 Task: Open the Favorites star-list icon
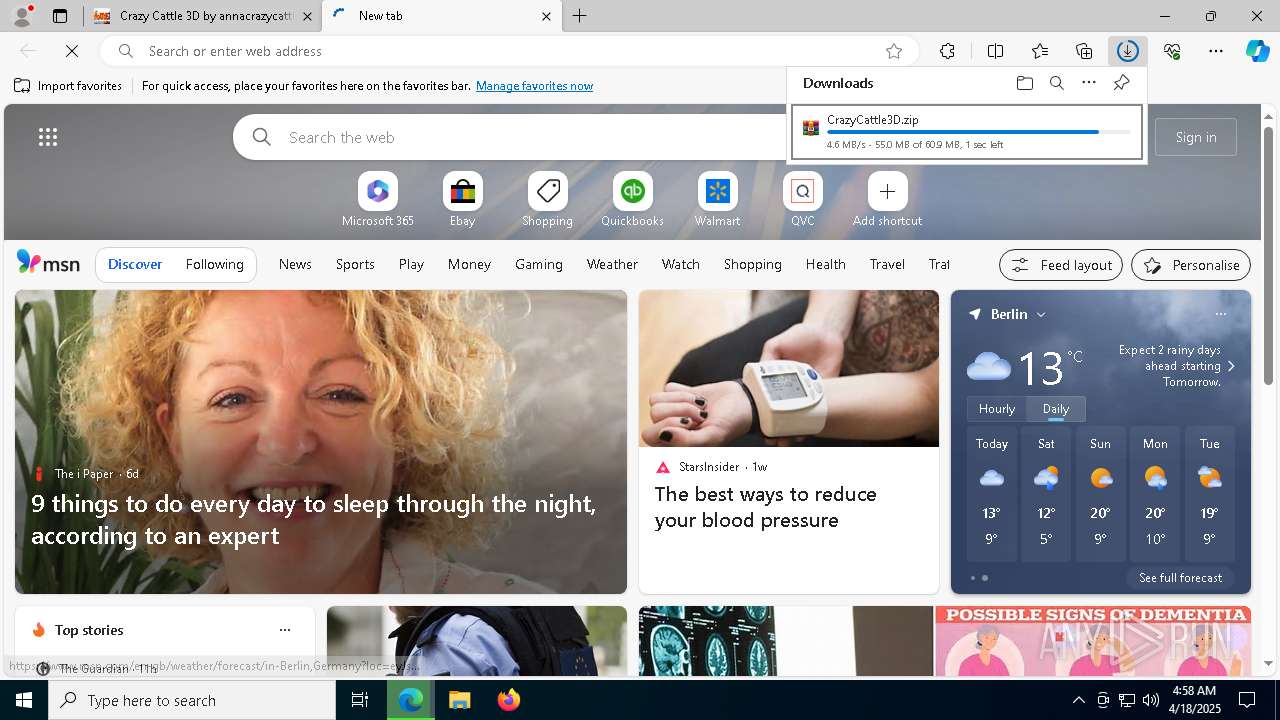[x=1040, y=51]
